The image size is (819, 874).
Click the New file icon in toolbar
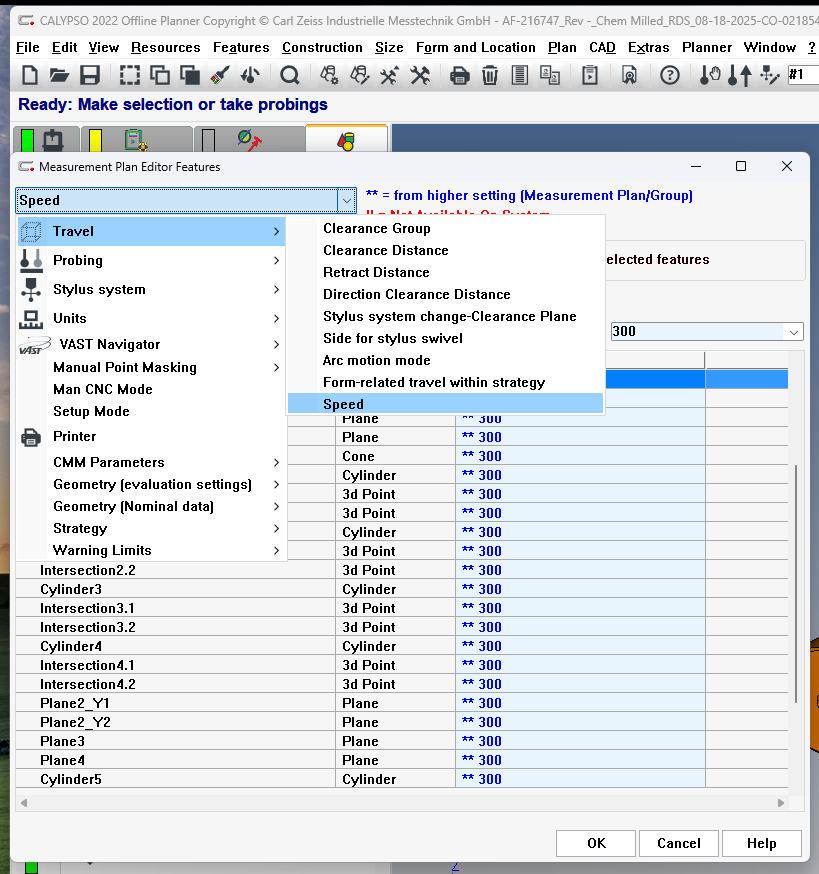click(30, 75)
